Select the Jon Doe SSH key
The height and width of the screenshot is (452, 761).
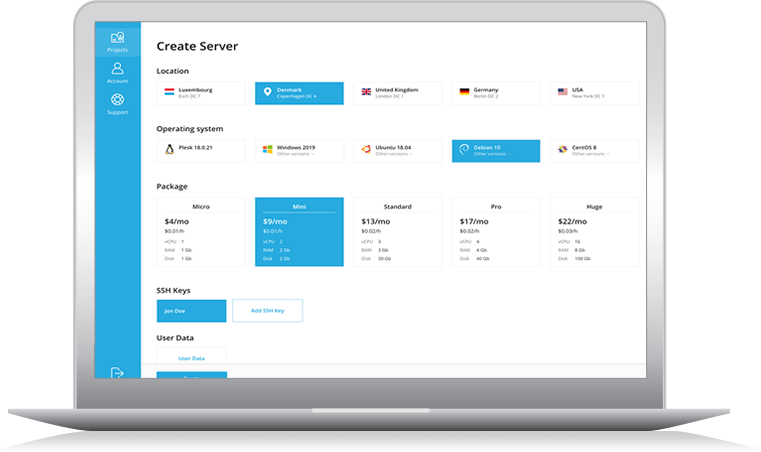(191, 311)
